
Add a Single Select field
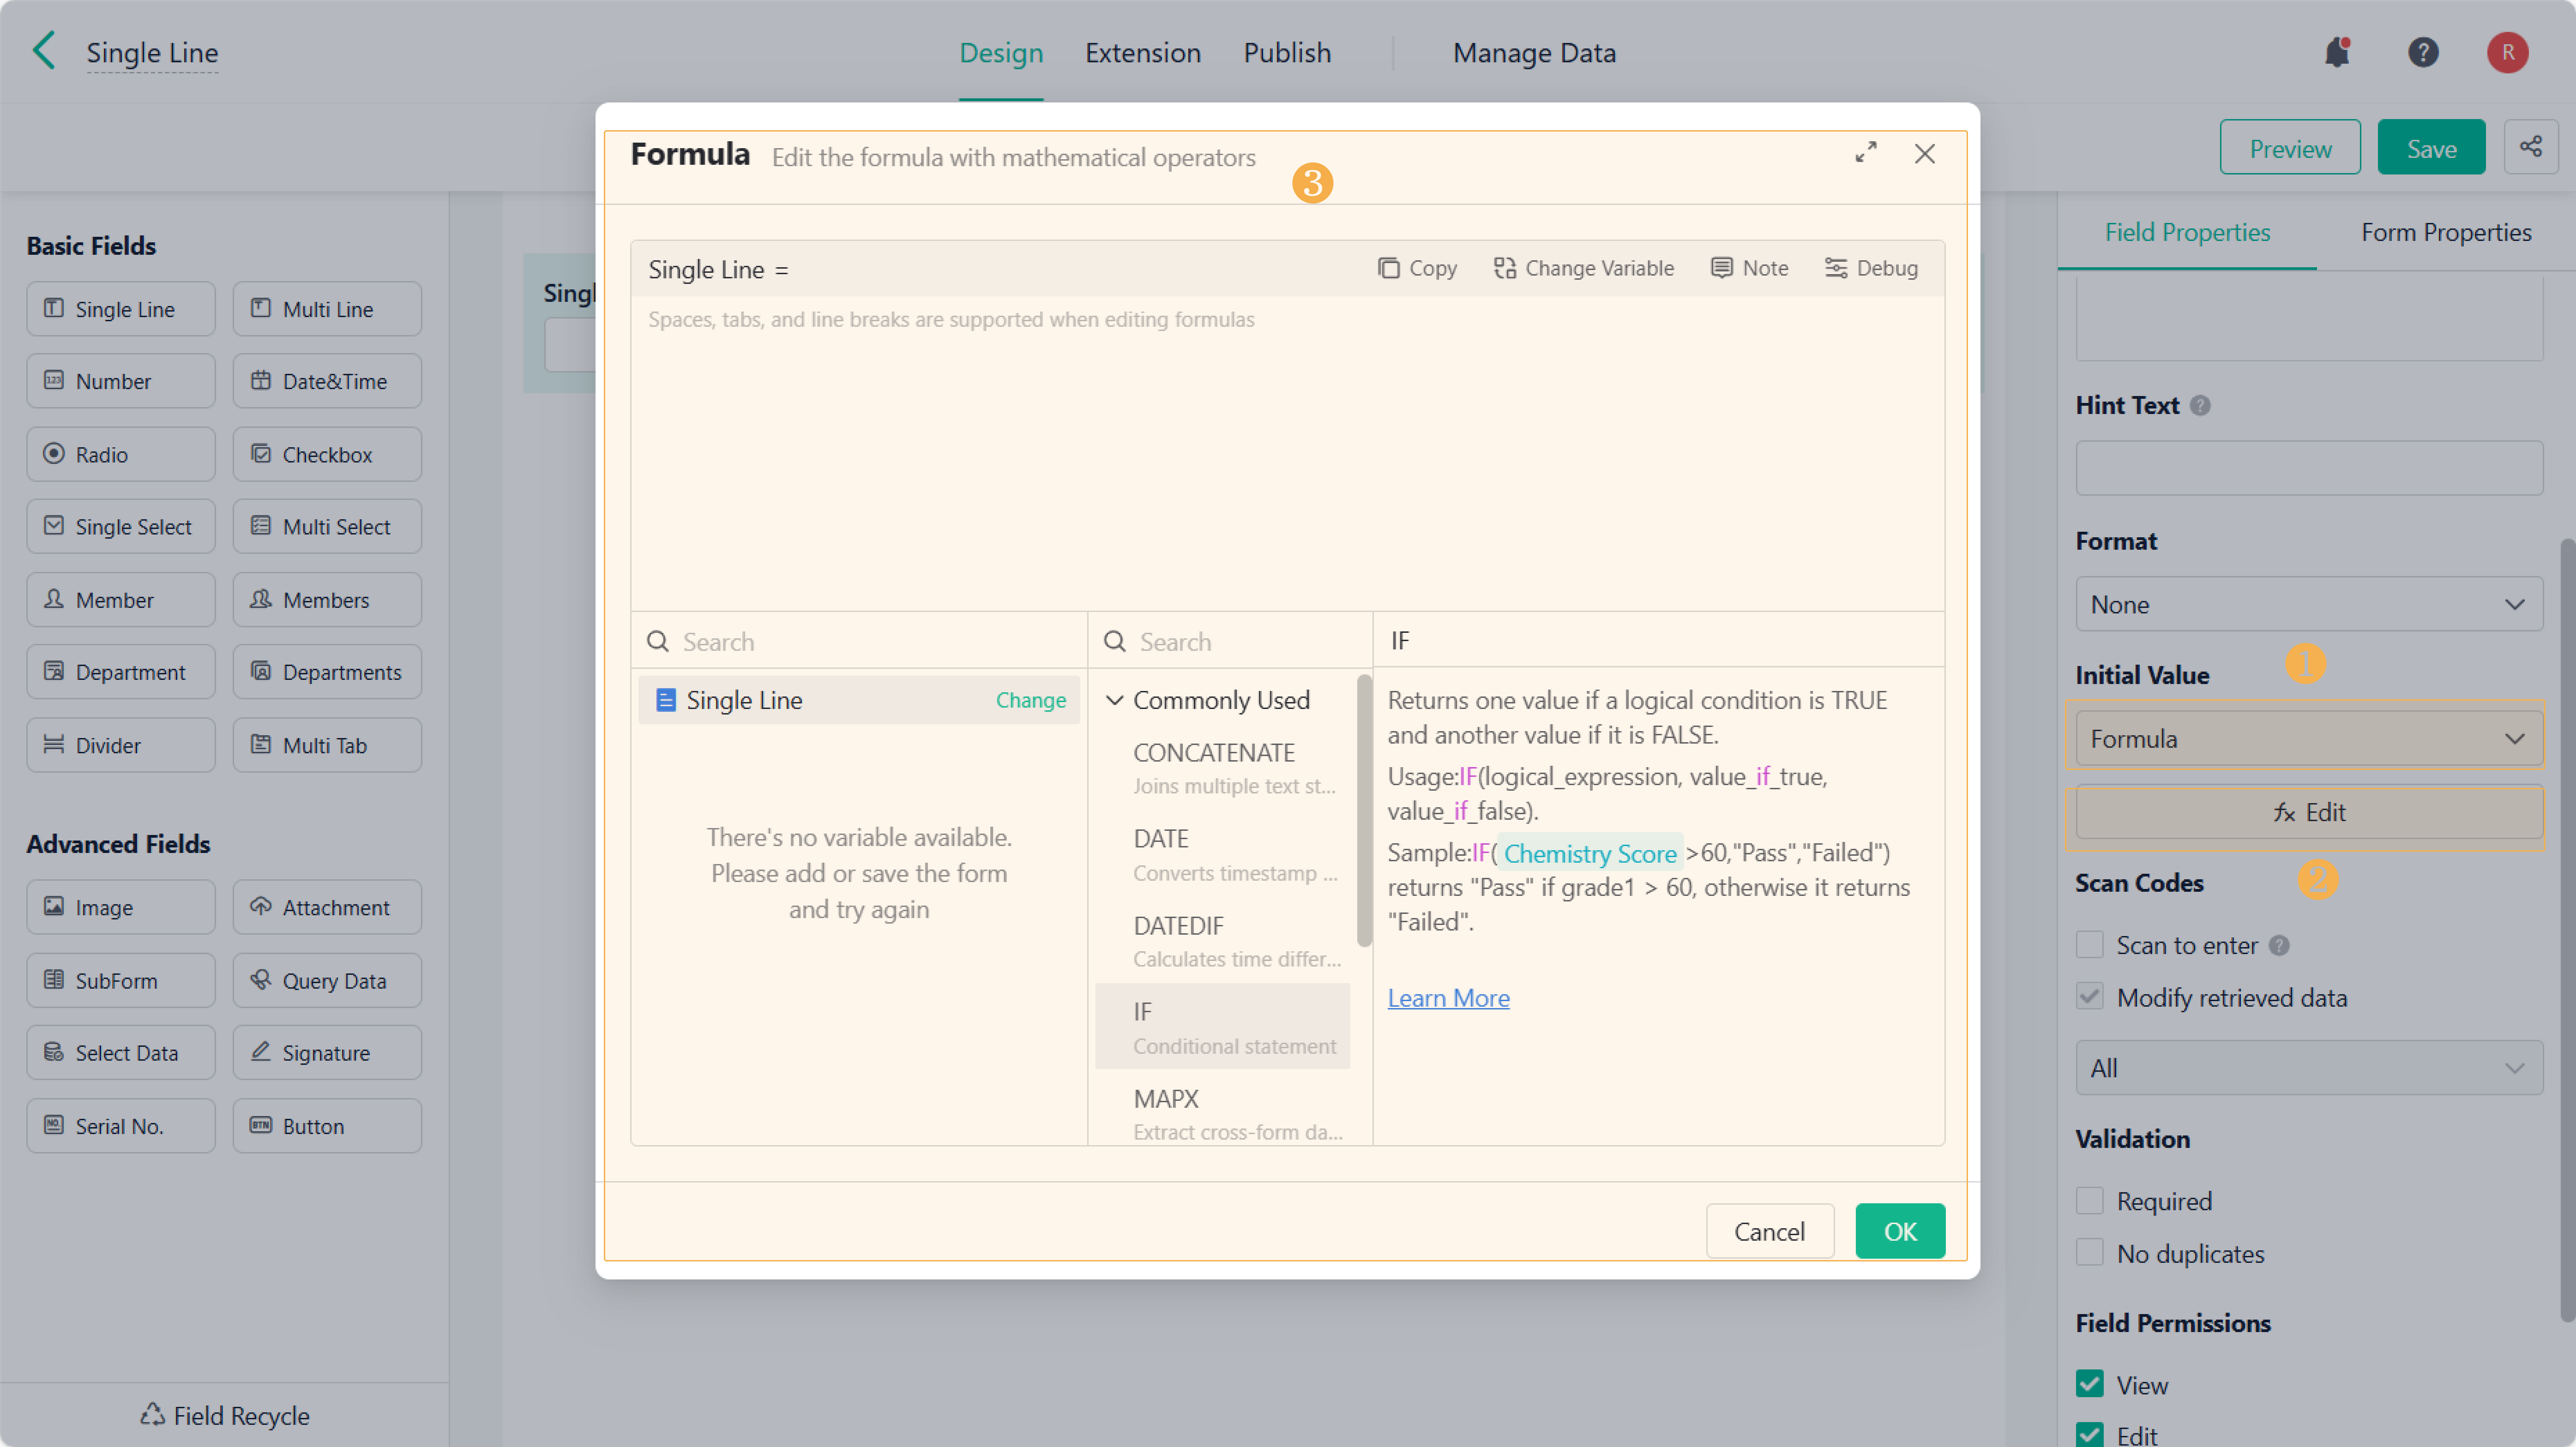pos(121,526)
